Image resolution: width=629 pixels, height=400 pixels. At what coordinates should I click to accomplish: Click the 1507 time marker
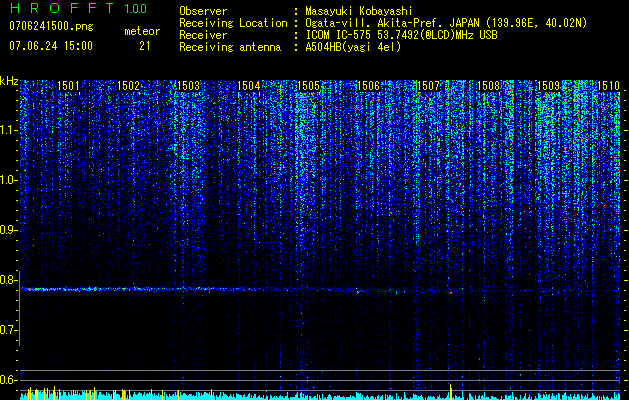428,85
